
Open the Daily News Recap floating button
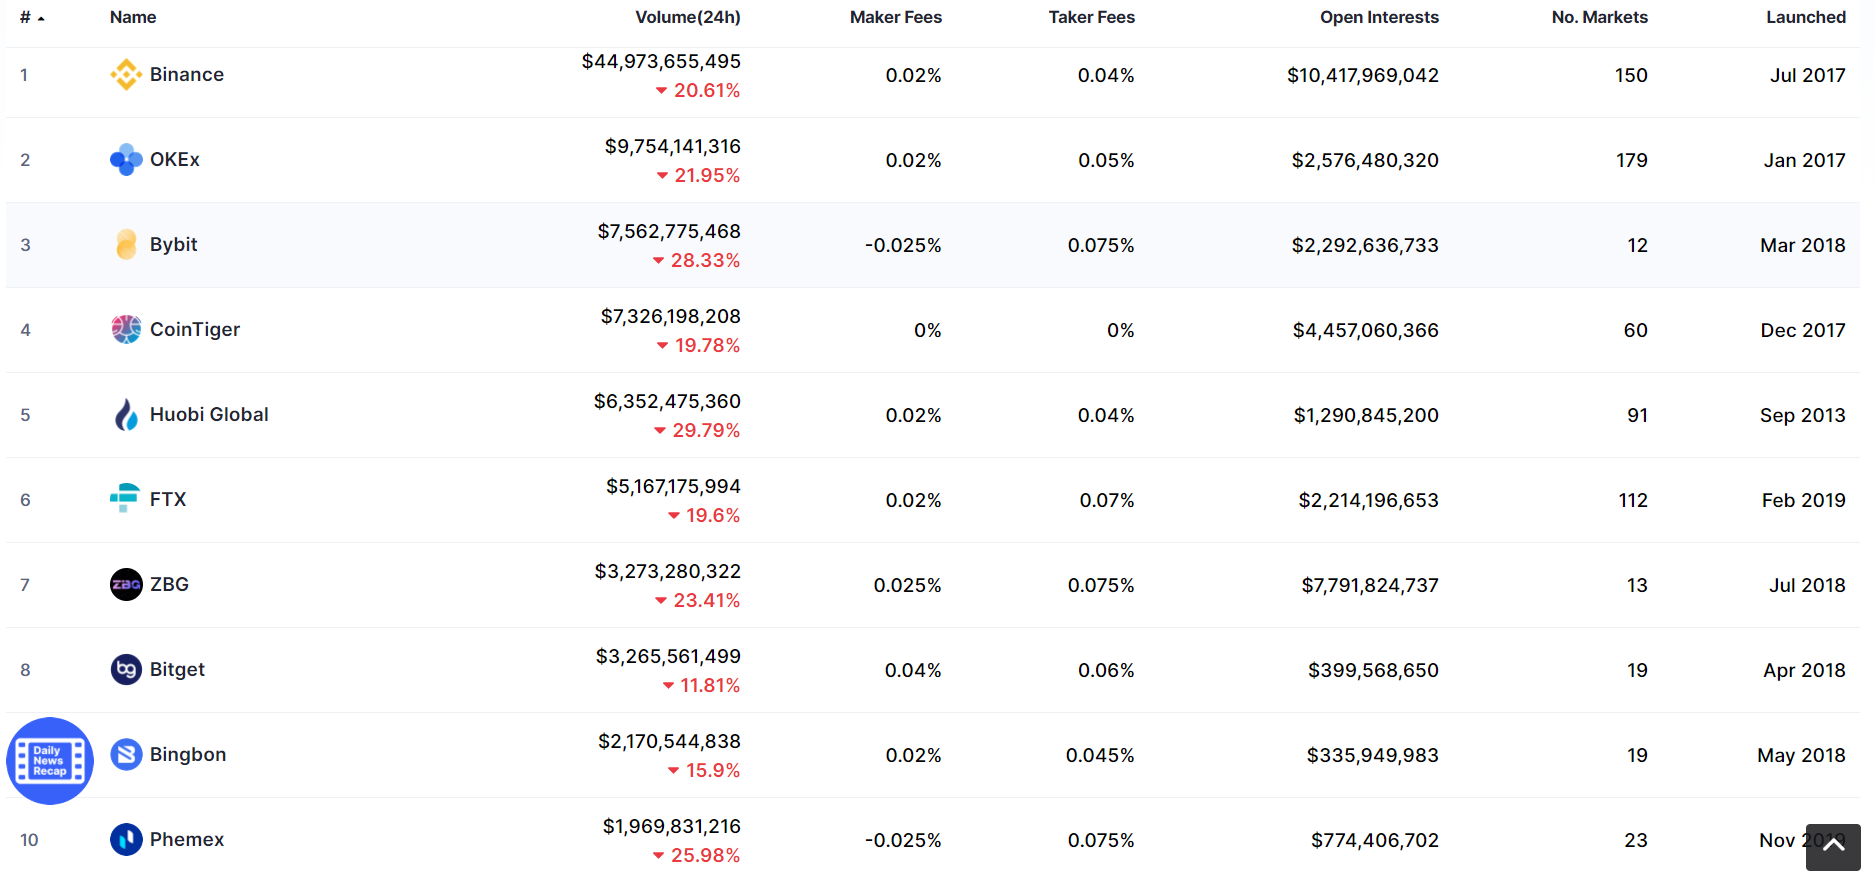(x=50, y=761)
